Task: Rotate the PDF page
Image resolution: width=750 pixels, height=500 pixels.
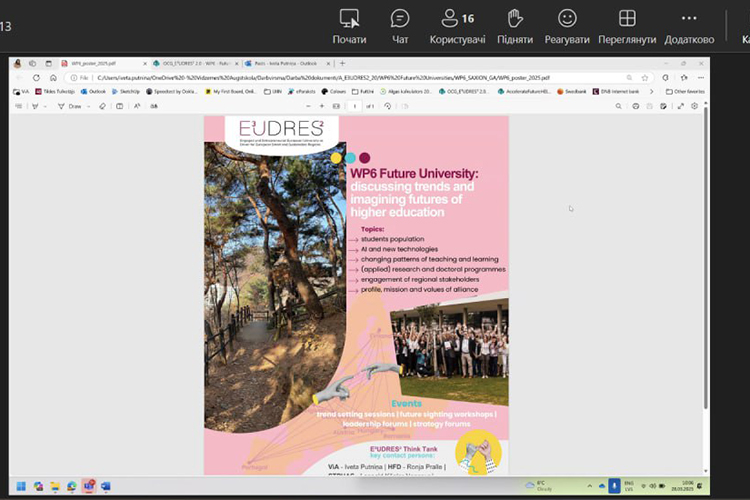Action: pyautogui.click(x=387, y=106)
